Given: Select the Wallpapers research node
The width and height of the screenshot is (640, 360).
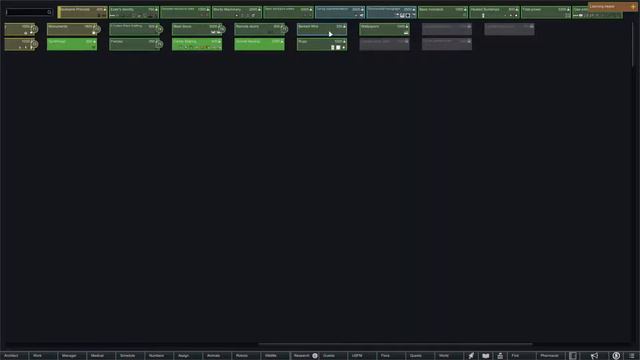Looking at the screenshot, I should [384, 29].
